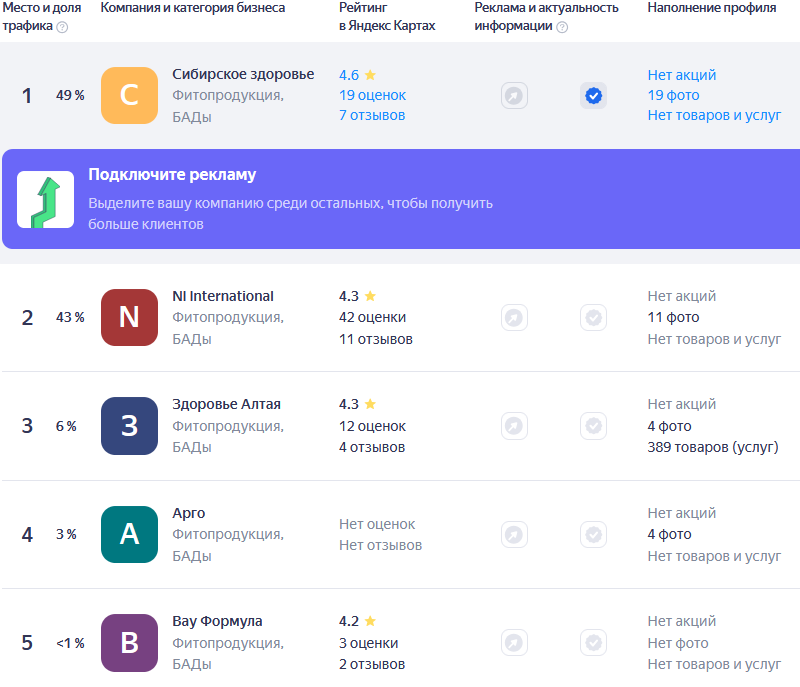The image size is (800, 687).
Task: Click the orange 'С' logo of Сибирское здоровье
Action: pyautogui.click(x=130, y=95)
